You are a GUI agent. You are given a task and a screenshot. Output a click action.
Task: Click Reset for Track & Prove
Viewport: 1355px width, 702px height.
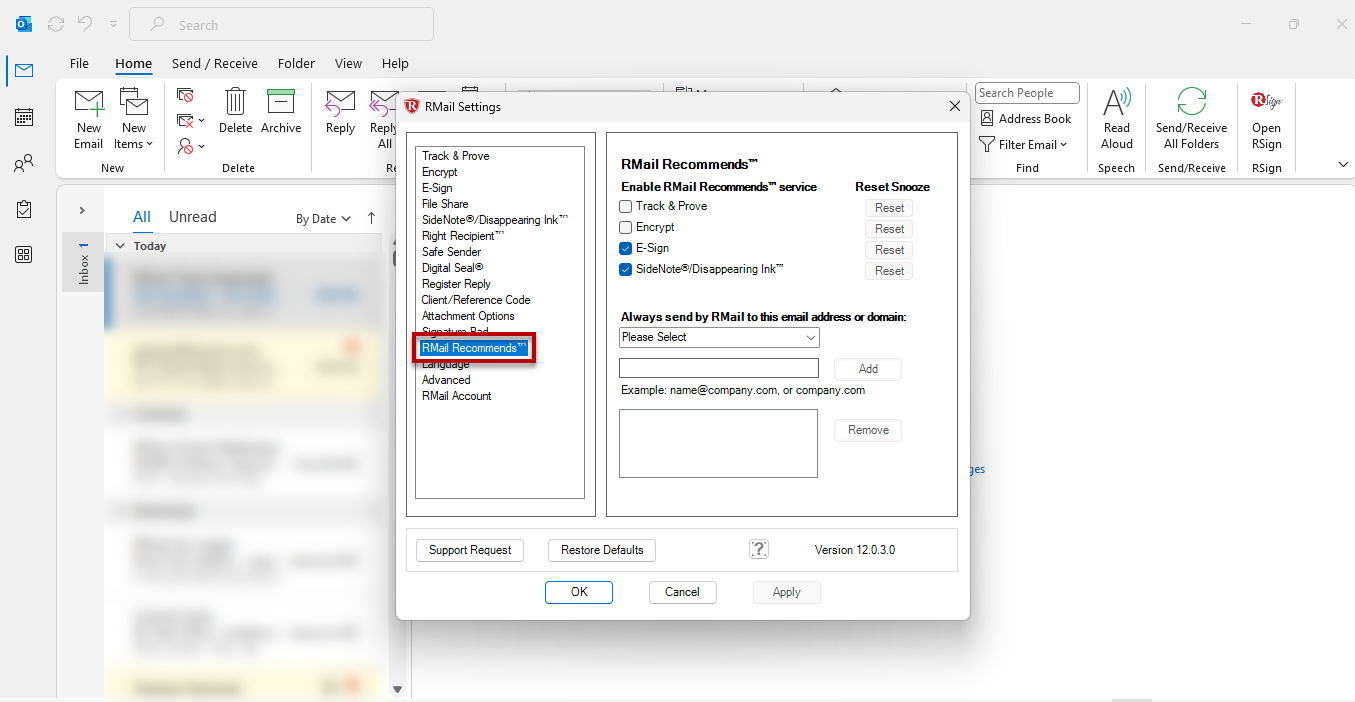889,208
